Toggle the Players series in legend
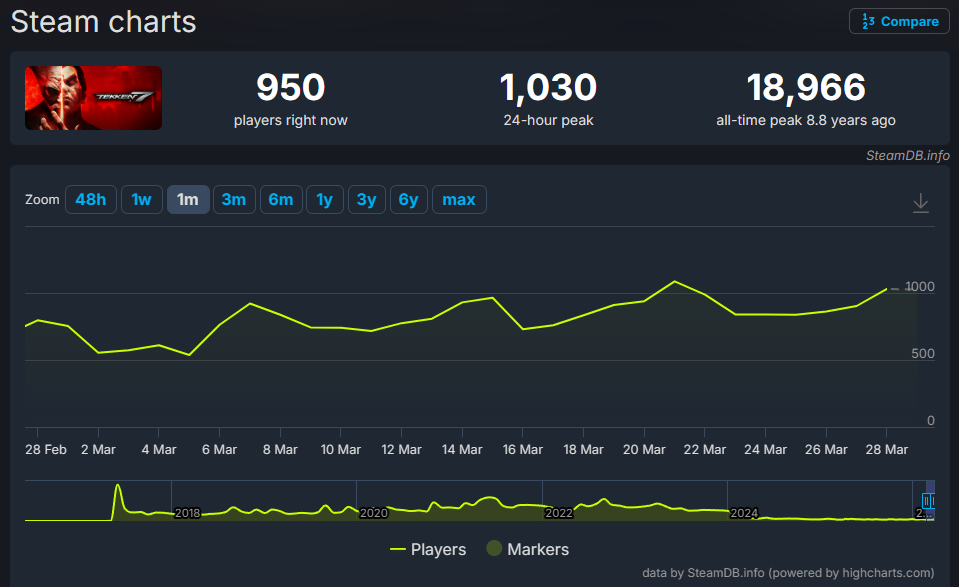The height and width of the screenshot is (587, 959). click(428, 549)
